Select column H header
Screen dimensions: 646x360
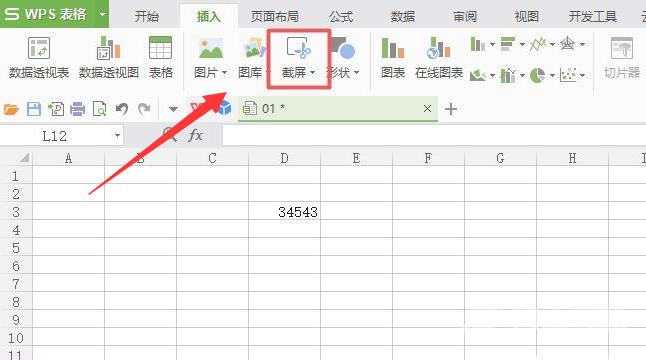[x=572, y=158]
